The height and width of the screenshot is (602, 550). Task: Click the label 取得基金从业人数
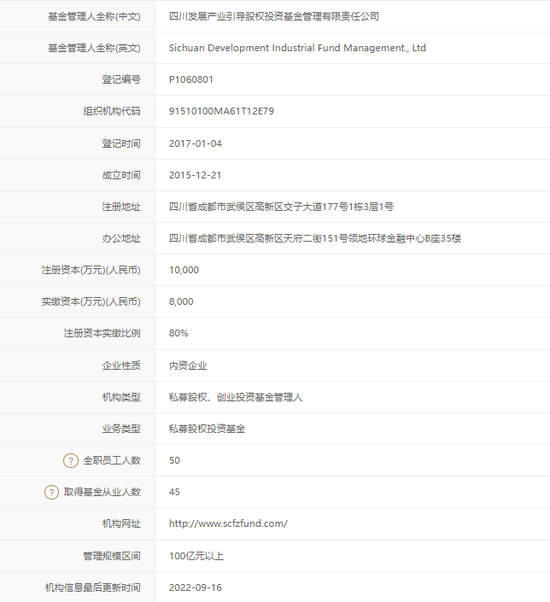(x=102, y=492)
